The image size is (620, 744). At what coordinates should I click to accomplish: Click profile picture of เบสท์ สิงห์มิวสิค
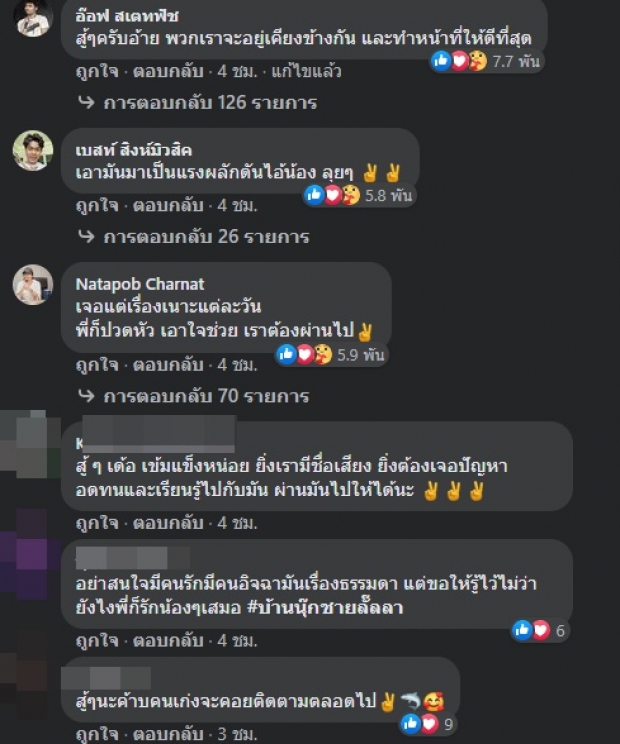(33, 150)
